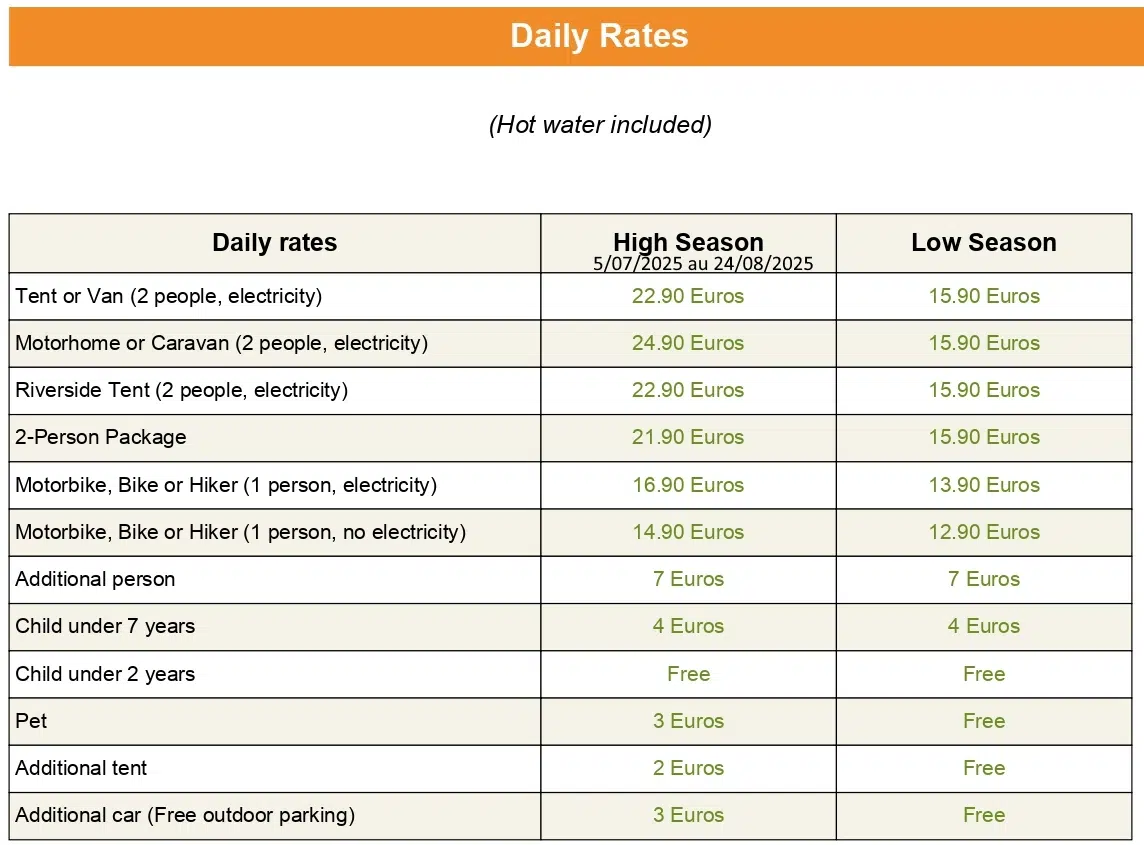Viewport: 1144px width, 845px height.
Task: Select the Hot water included note
Action: click(600, 125)
